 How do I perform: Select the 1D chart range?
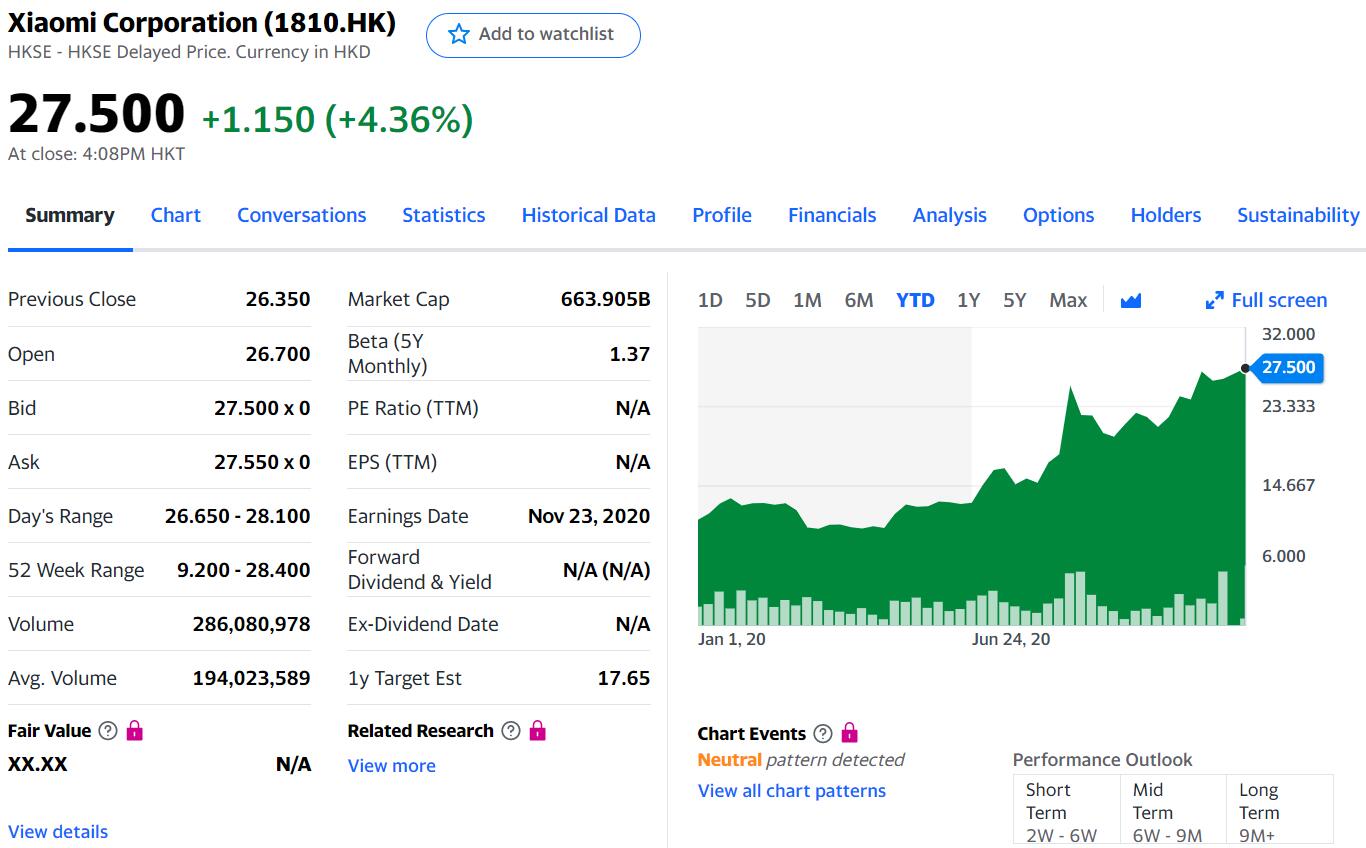pos(710,300)
